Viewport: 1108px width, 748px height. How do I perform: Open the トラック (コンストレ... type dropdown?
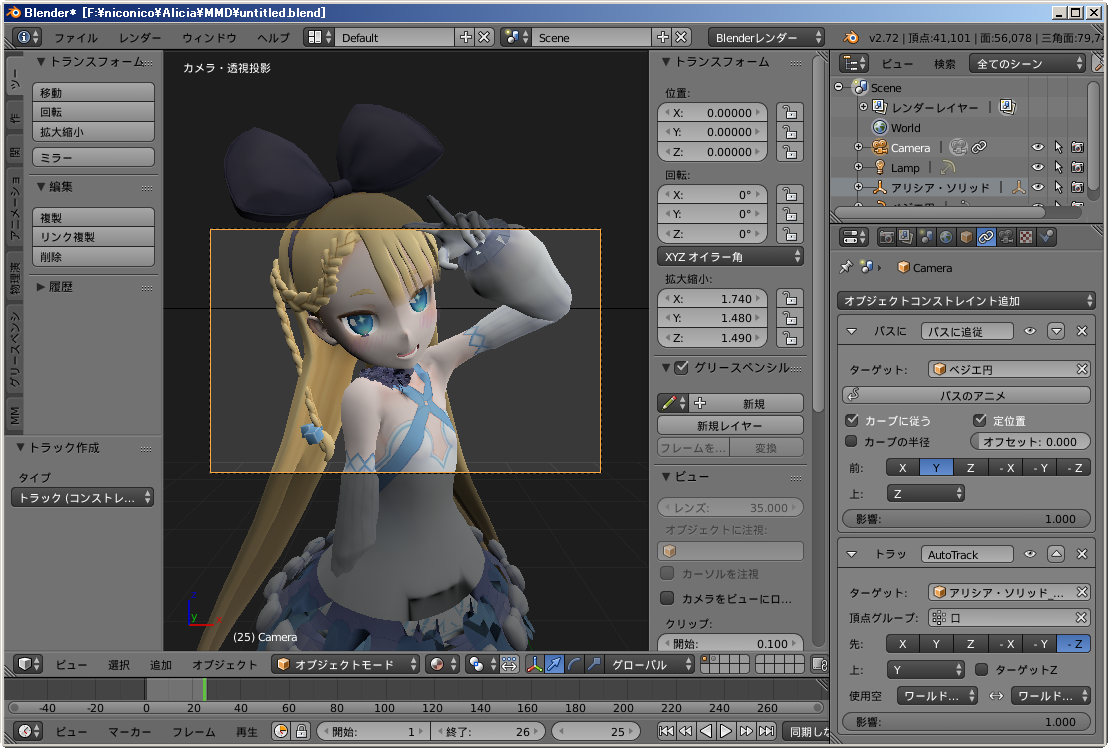(x=83, y=497)
